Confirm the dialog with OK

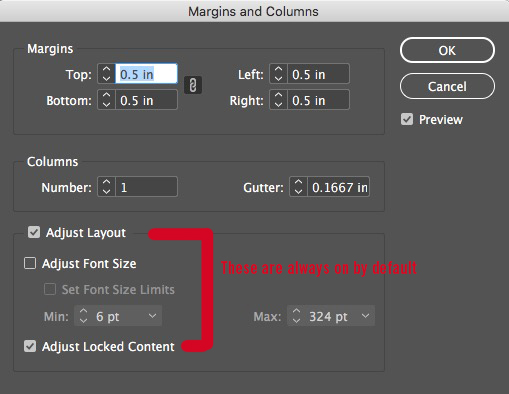[447, 50]
